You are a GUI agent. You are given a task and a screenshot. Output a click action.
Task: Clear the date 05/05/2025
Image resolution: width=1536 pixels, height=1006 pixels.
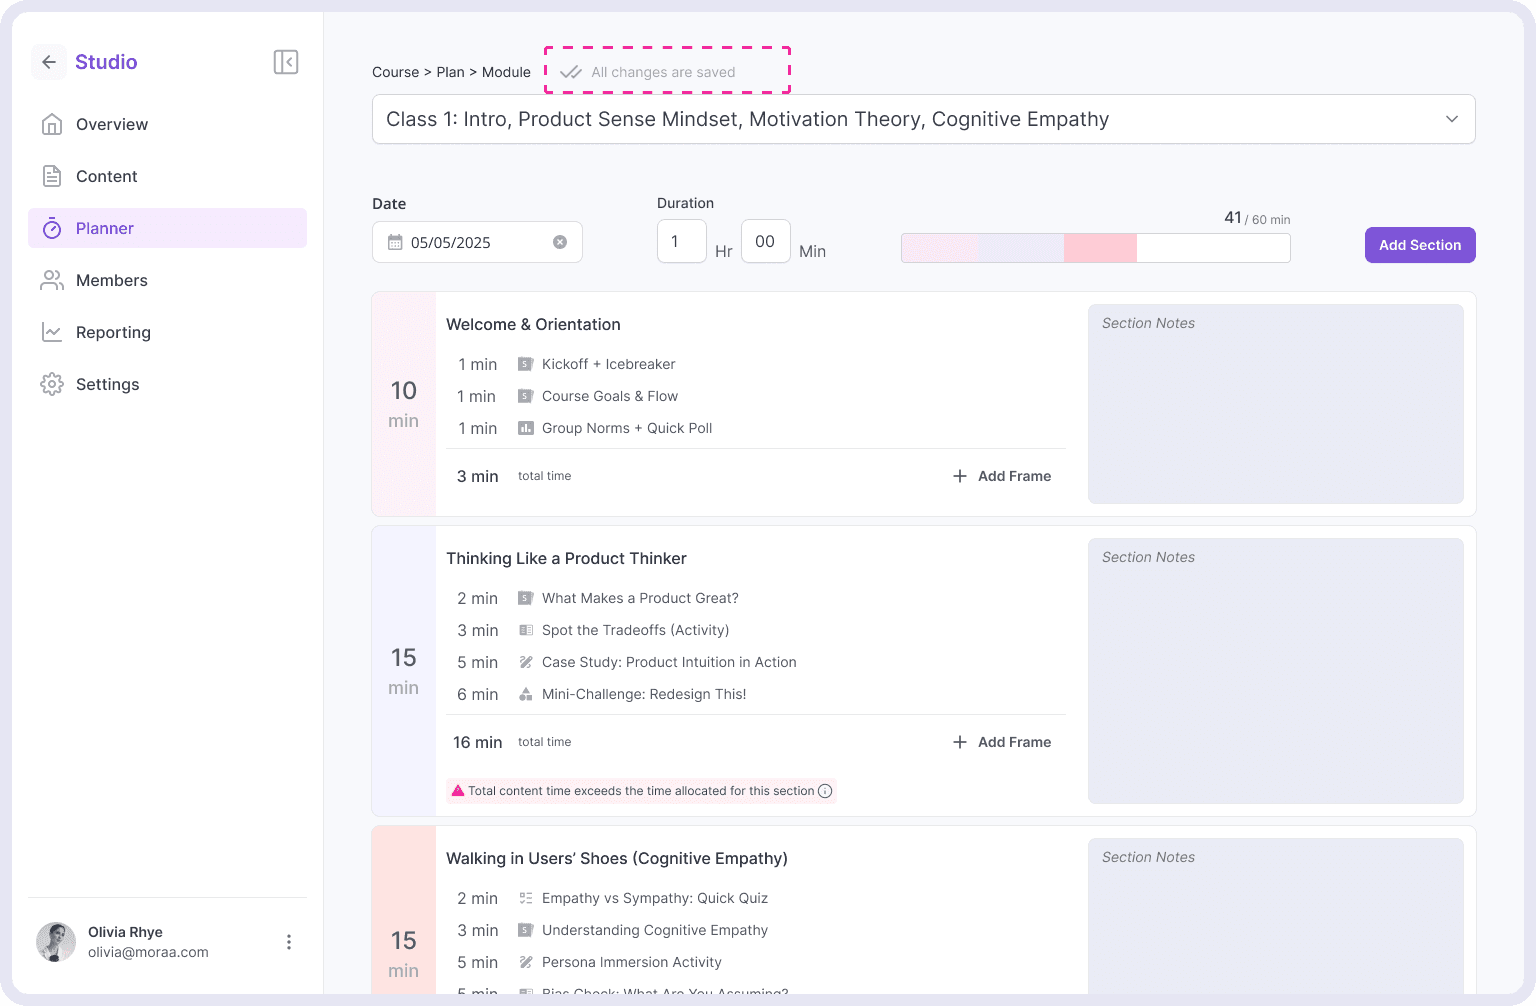tap(560, 242)
